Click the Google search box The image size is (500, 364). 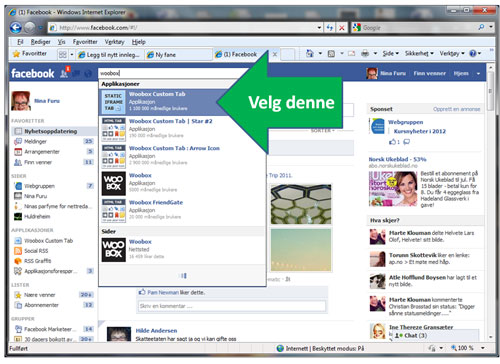[418, 28]
